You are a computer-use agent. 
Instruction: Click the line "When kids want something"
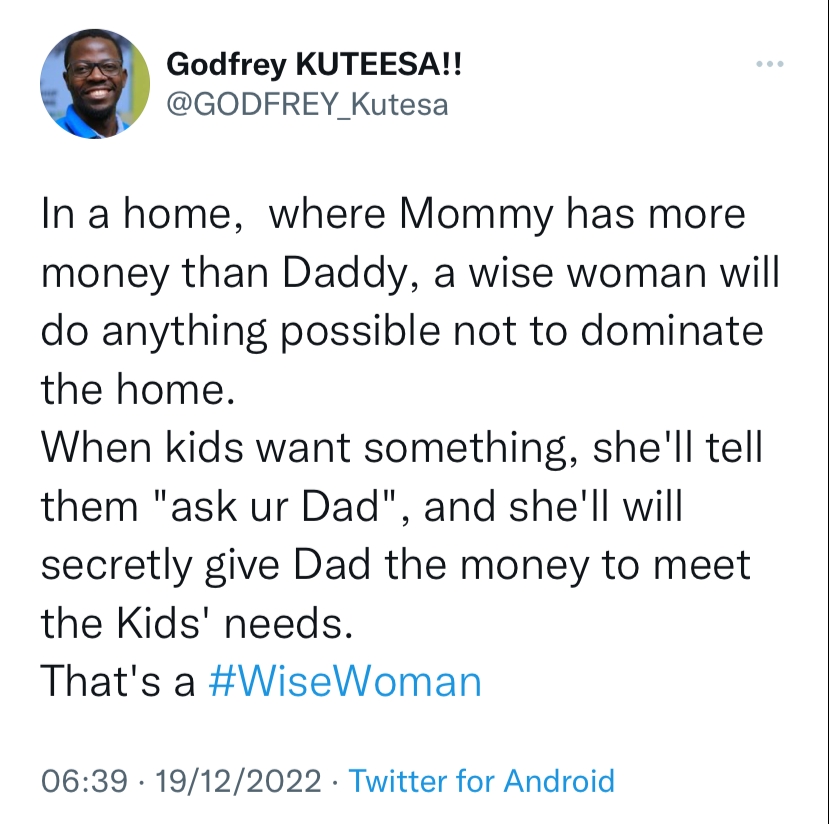401,448
